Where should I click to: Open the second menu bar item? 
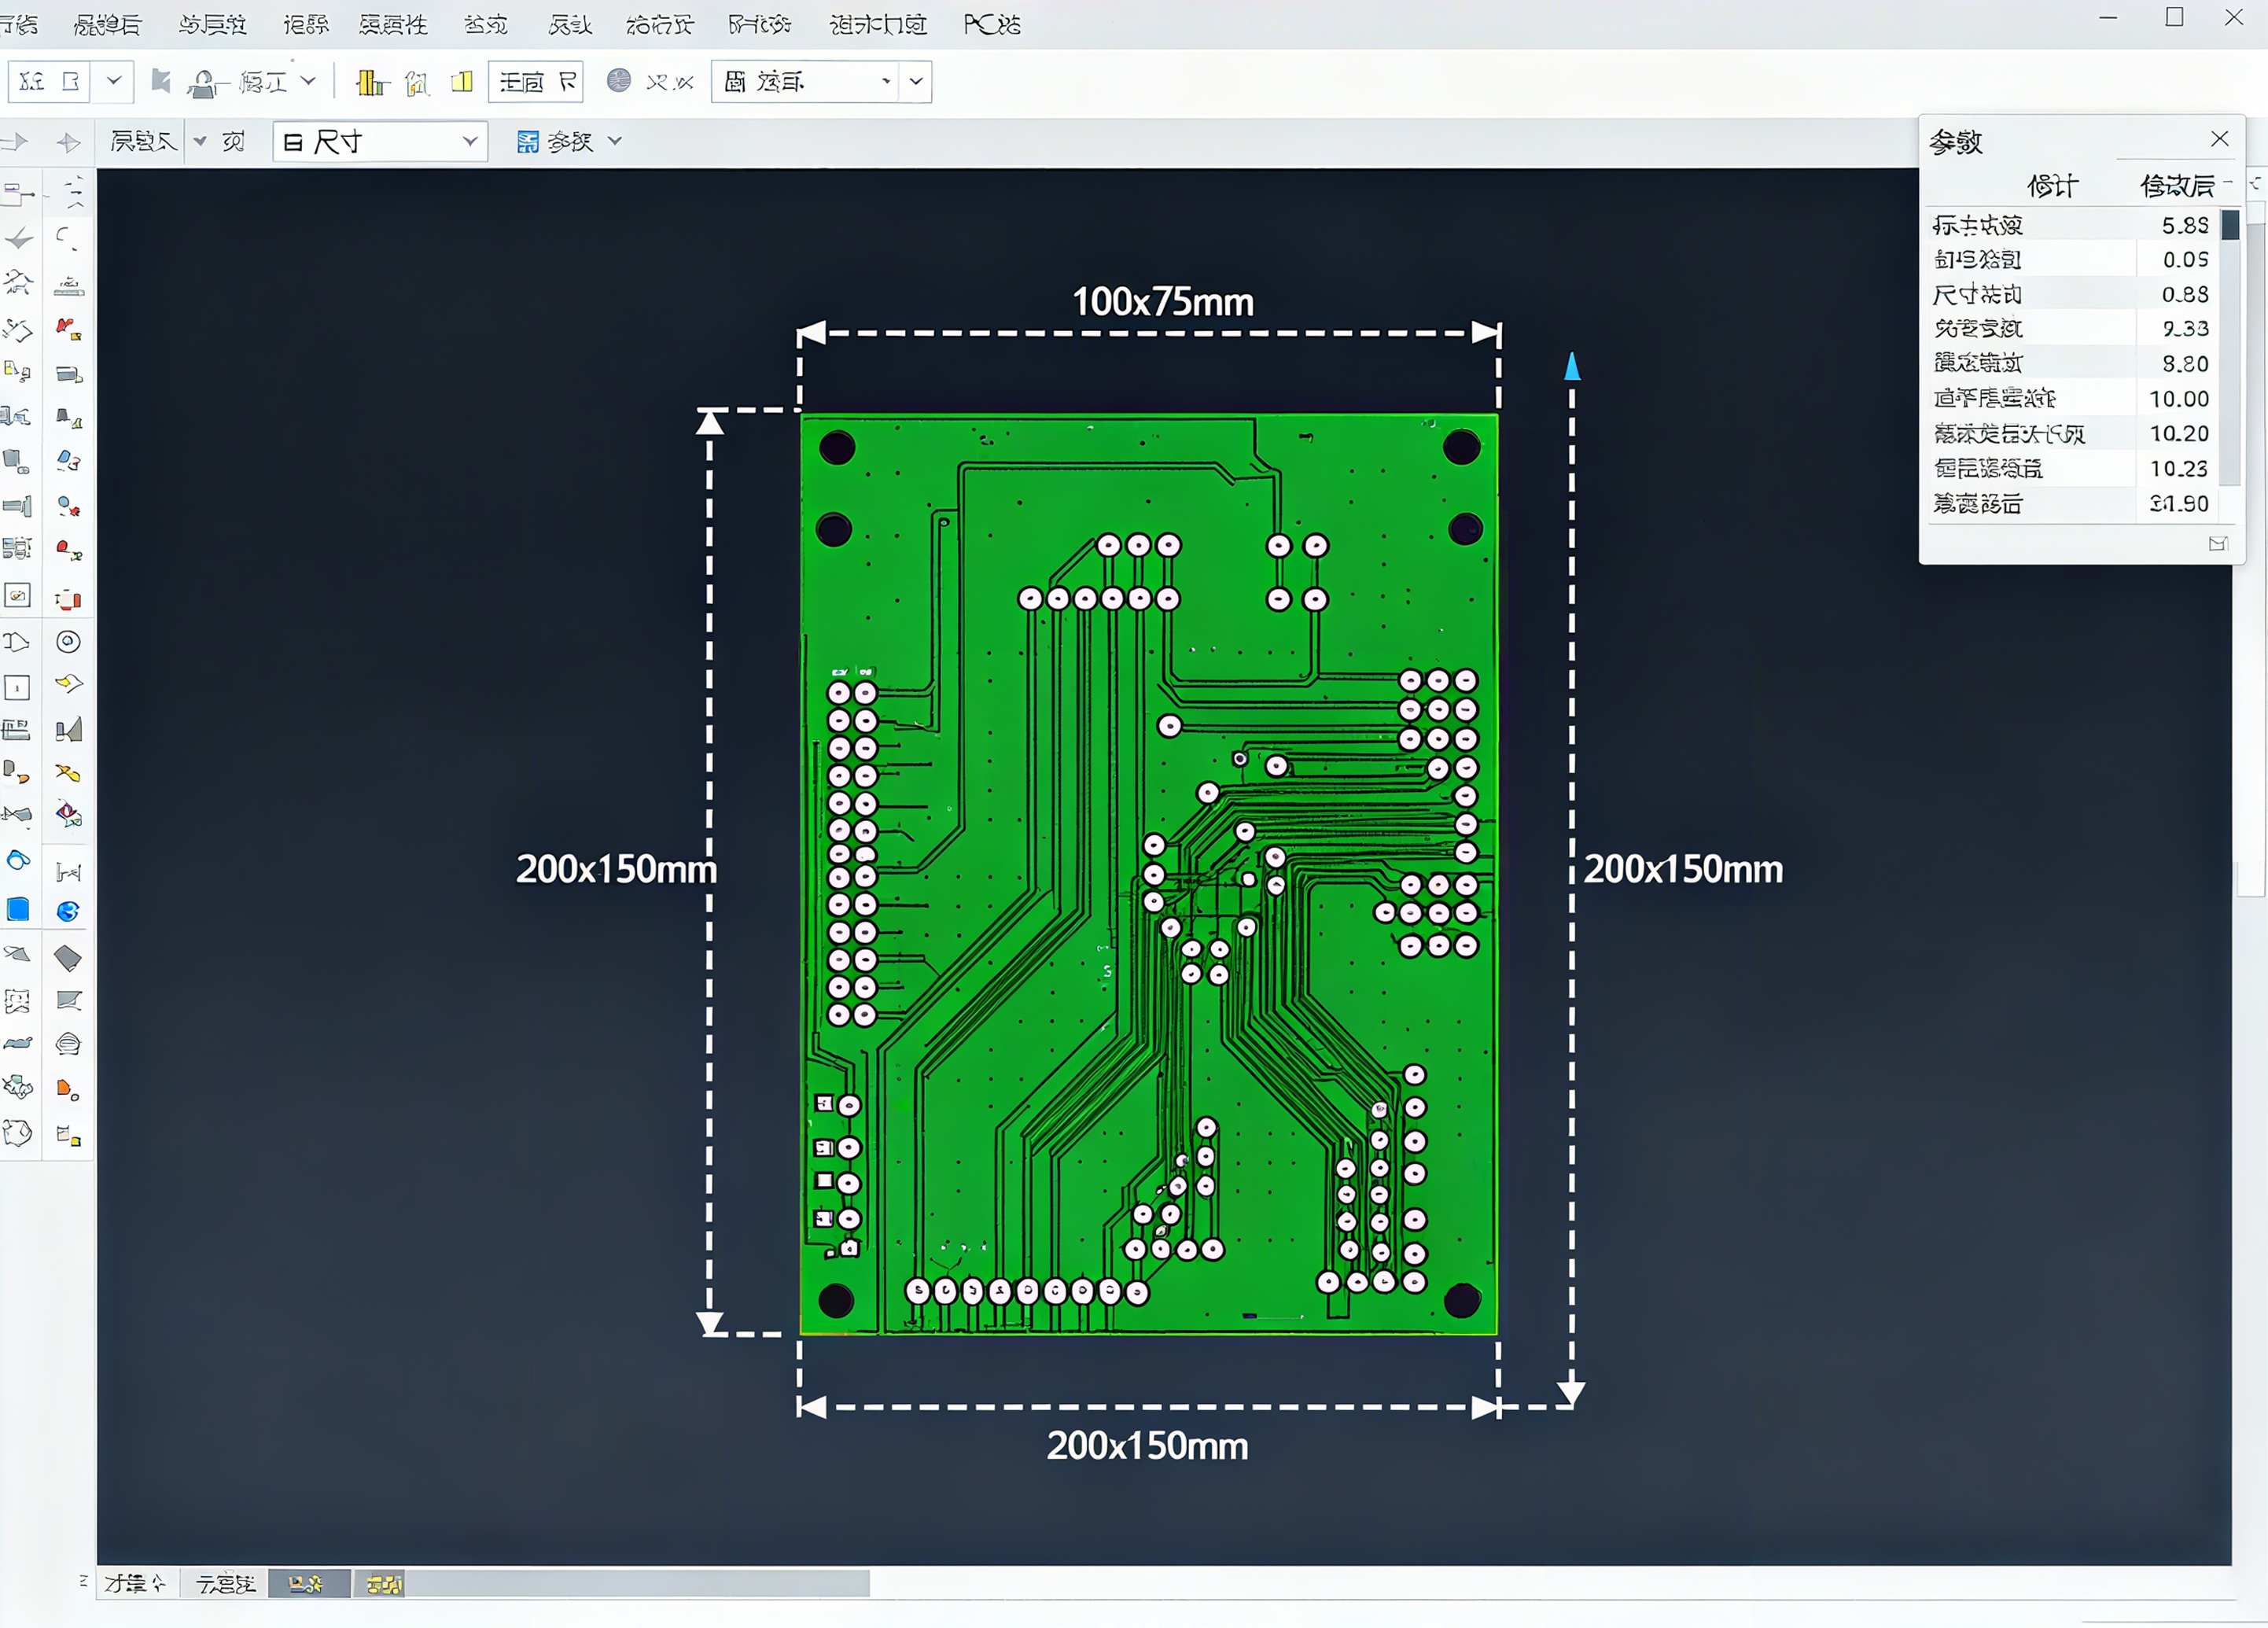[x=108, y=25]
